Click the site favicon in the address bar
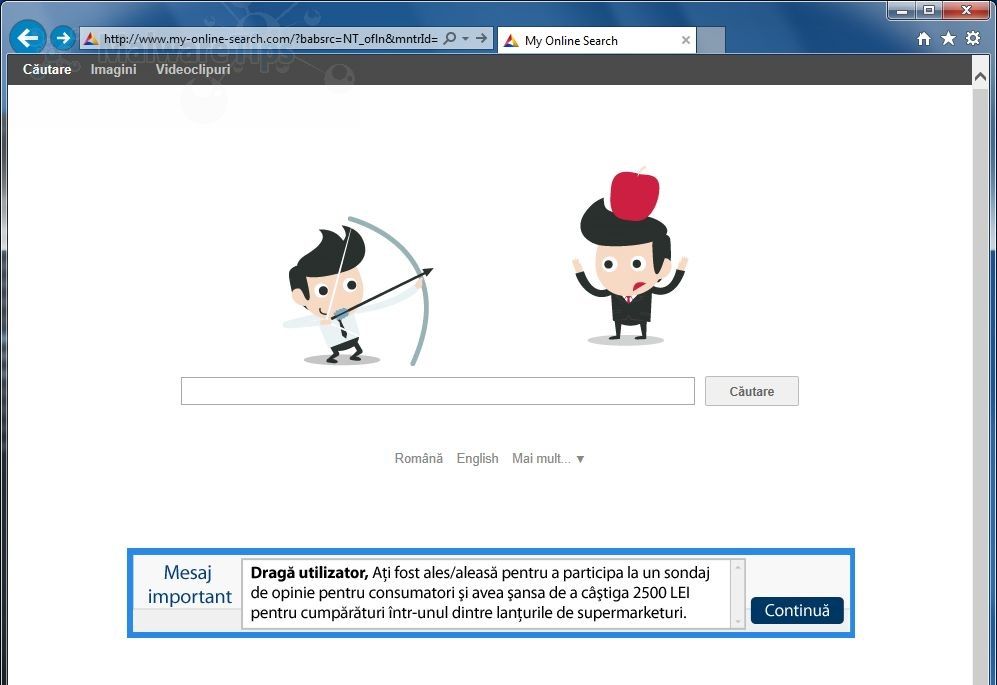 pos(92,39)
